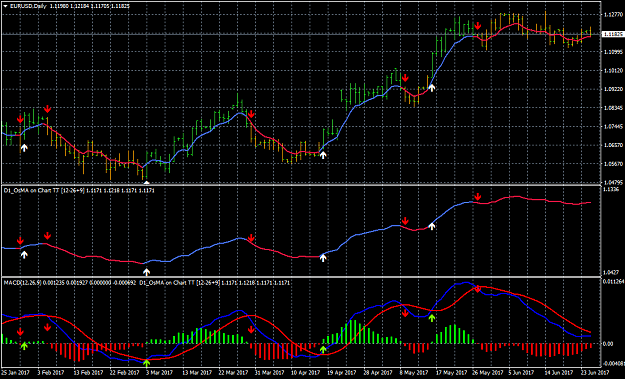Click the 3 Mar 2017 date label
Viewport: 625px width, 379px height.
(159, 373)
